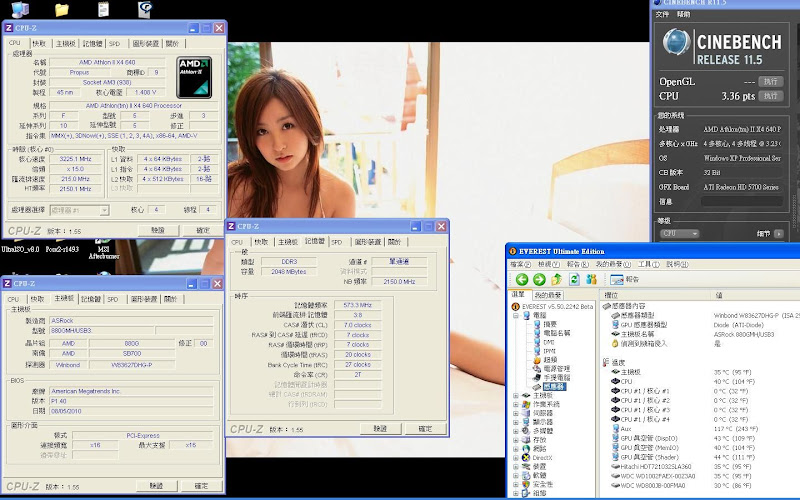Click the AMD Athlon II logo in CPU-Z
800x500 pixels.
tap(194, 77)
